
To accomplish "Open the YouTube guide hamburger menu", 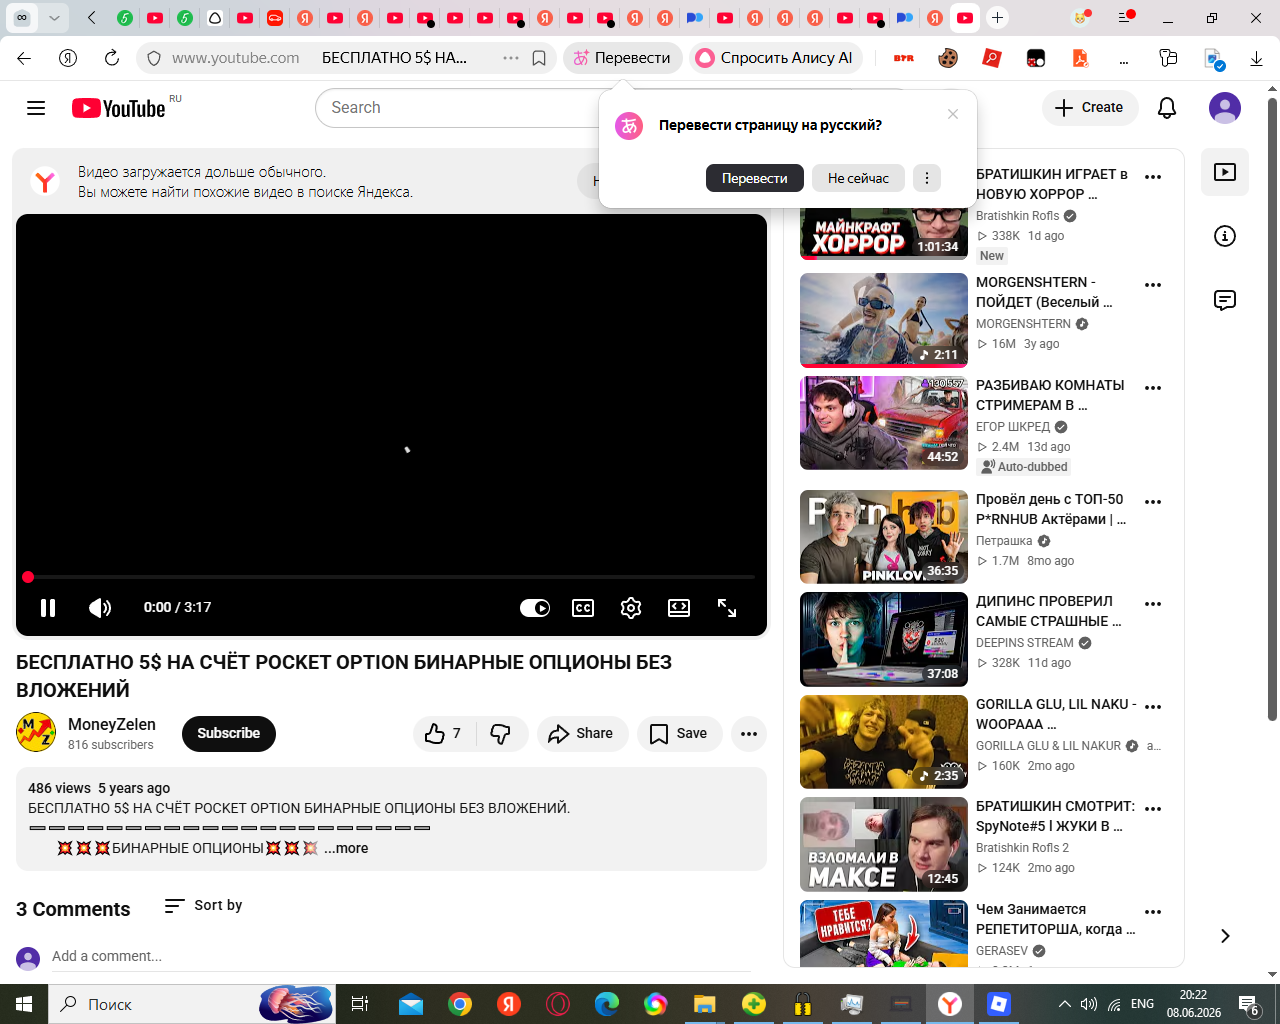I will tap(36, 108).
